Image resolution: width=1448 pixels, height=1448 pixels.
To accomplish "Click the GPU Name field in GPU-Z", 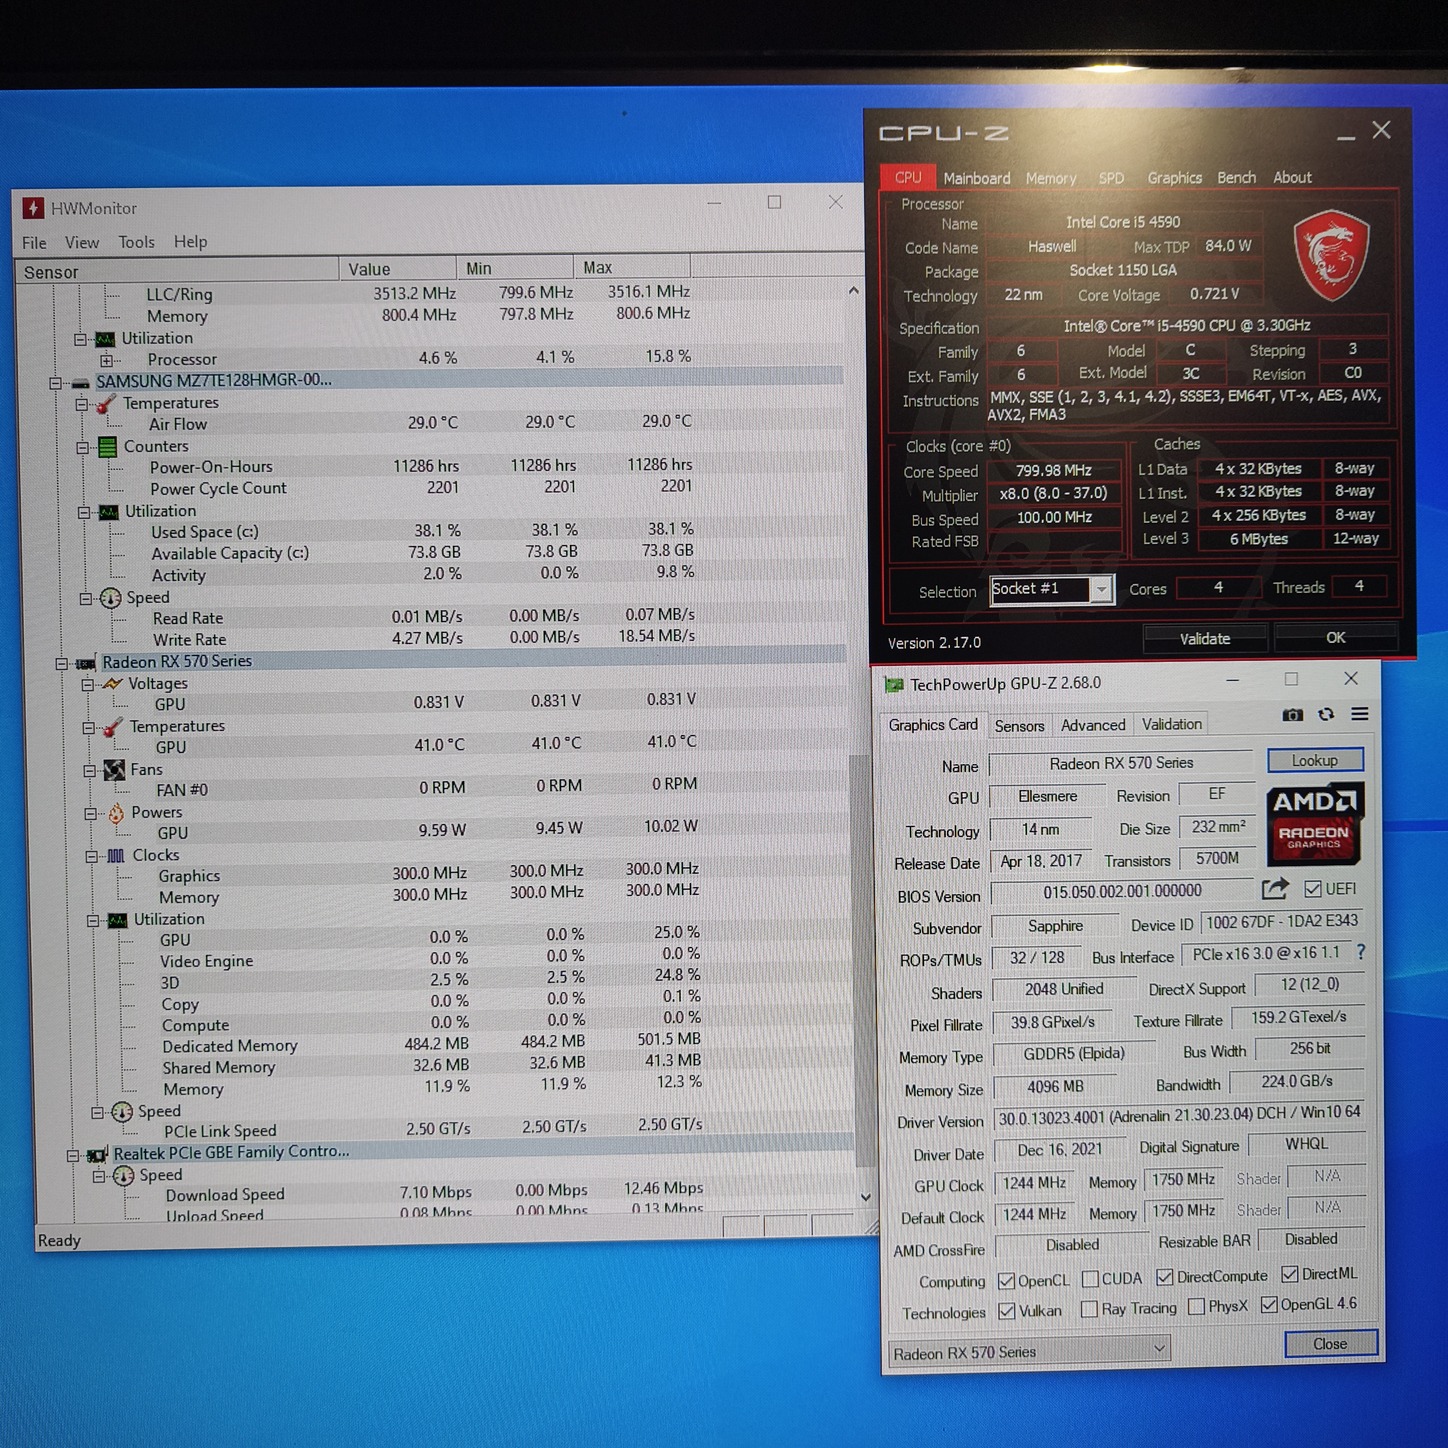I will coord(1121,763).
